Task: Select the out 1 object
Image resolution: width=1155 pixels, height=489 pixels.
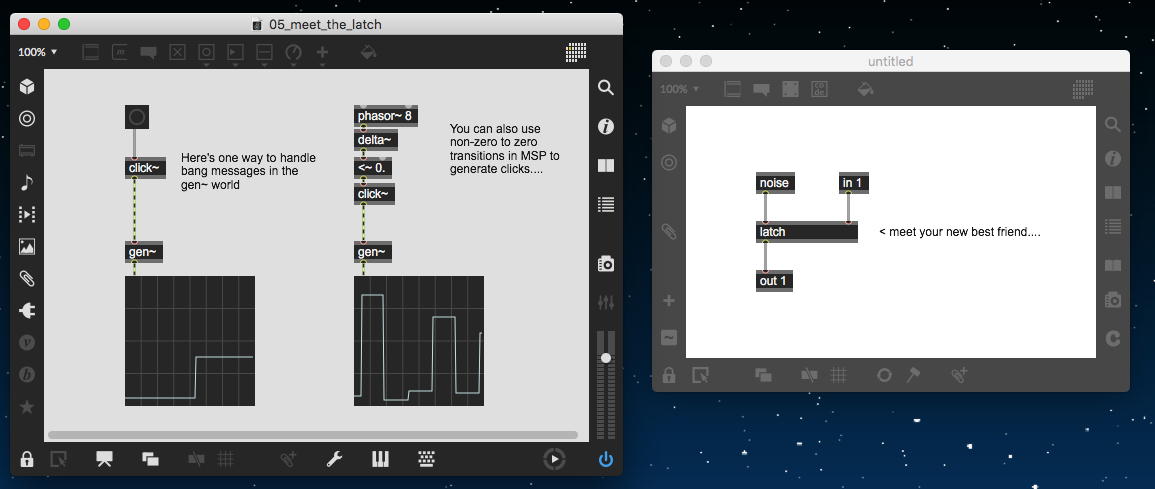Action: click(774, 281)
